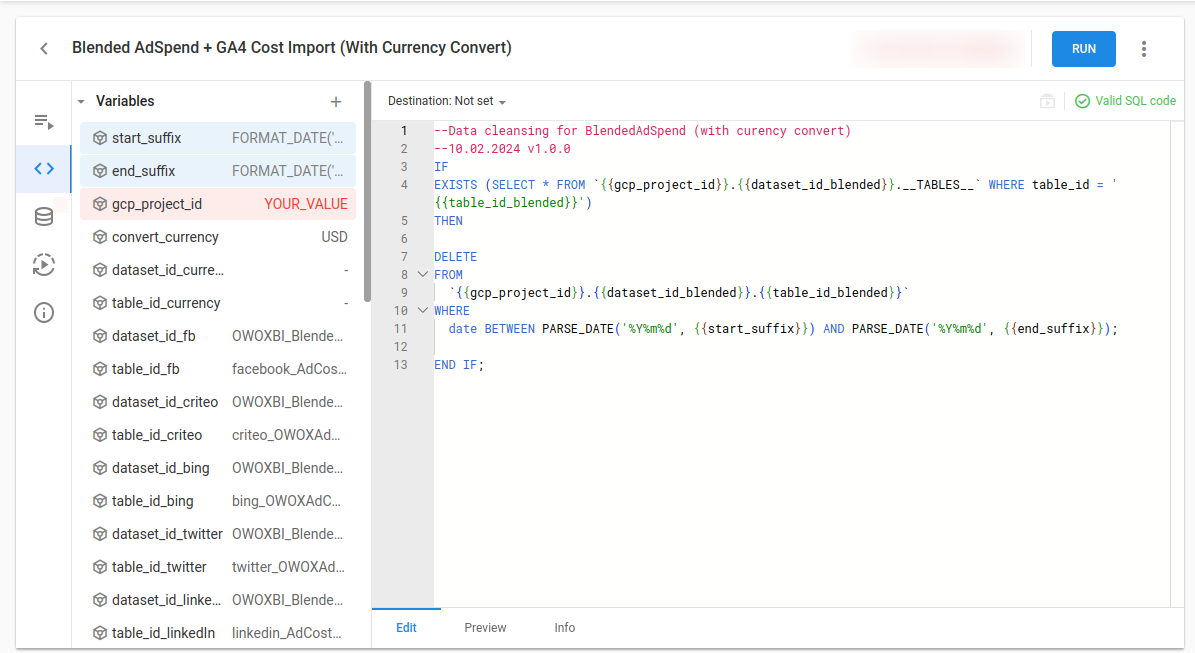Click the IF keyword on line 3
The width and height of the screenshot is (1195, 653).
pyautogui.click(x=441, y=167)
